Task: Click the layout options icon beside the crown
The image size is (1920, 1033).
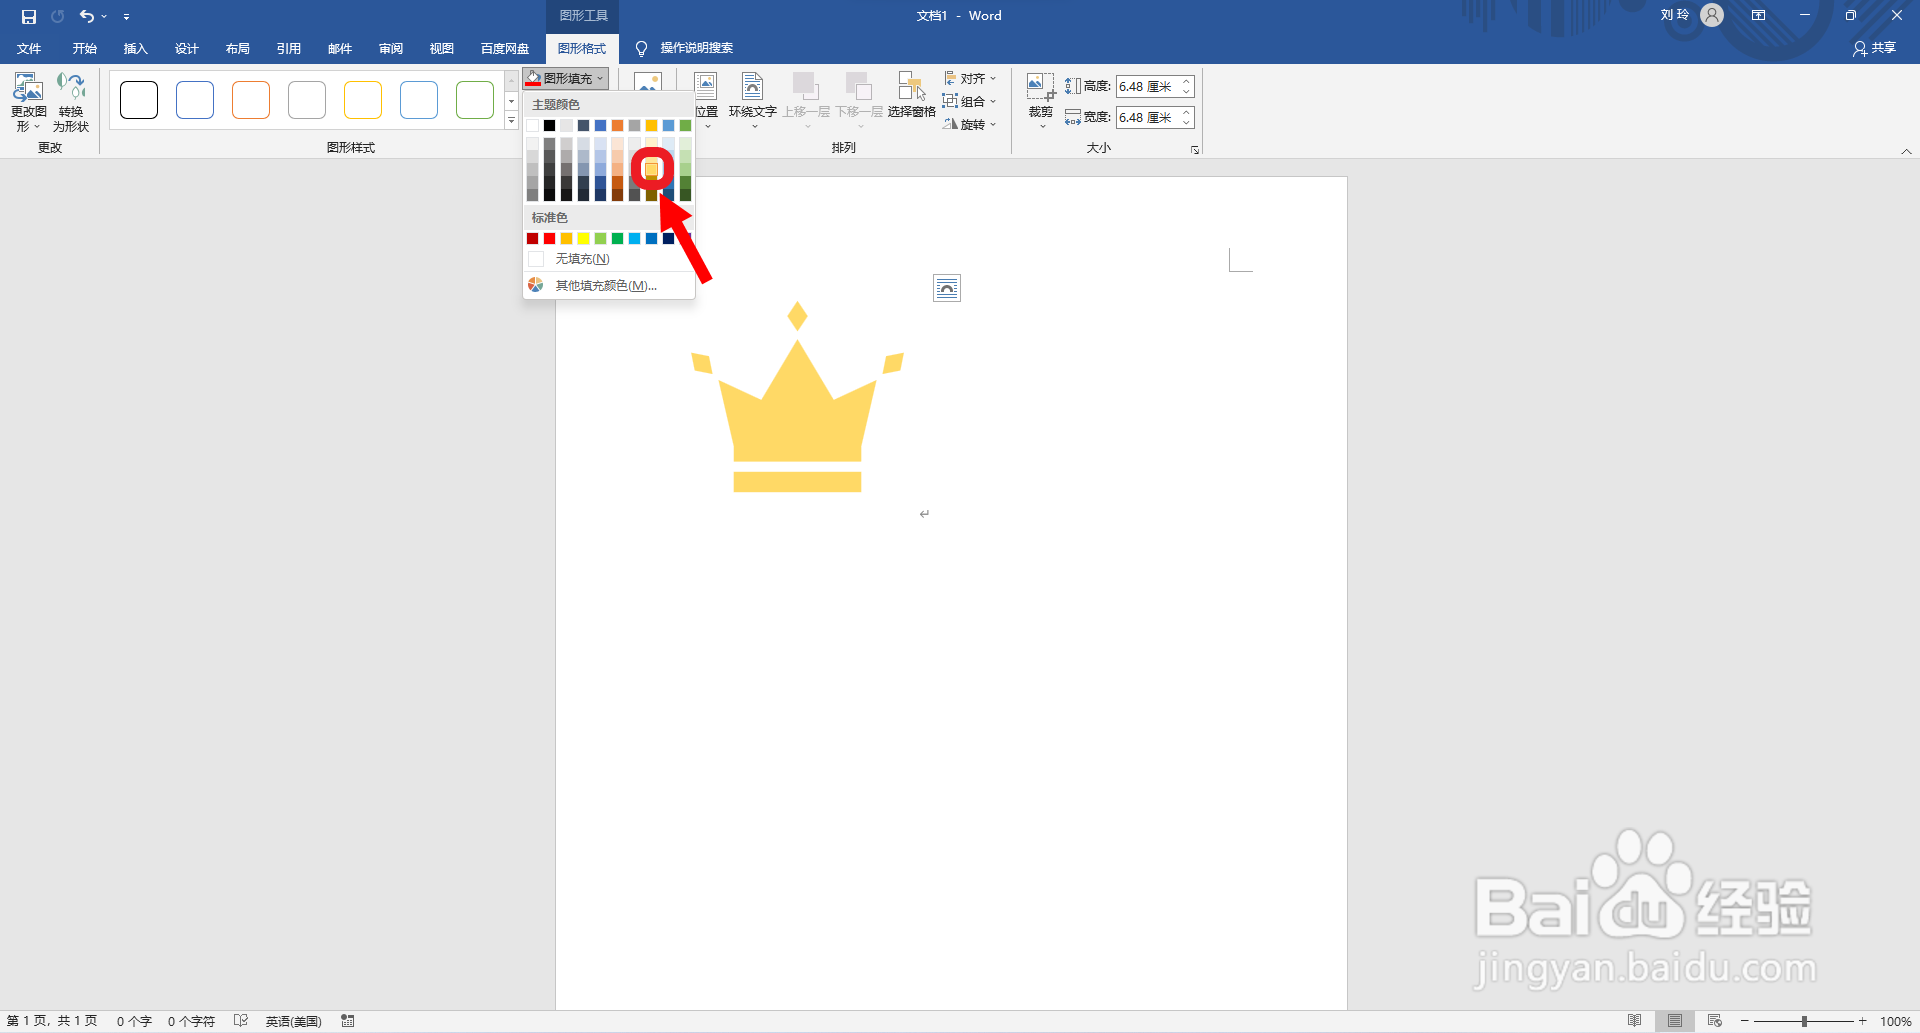Action: pos(946,288)
